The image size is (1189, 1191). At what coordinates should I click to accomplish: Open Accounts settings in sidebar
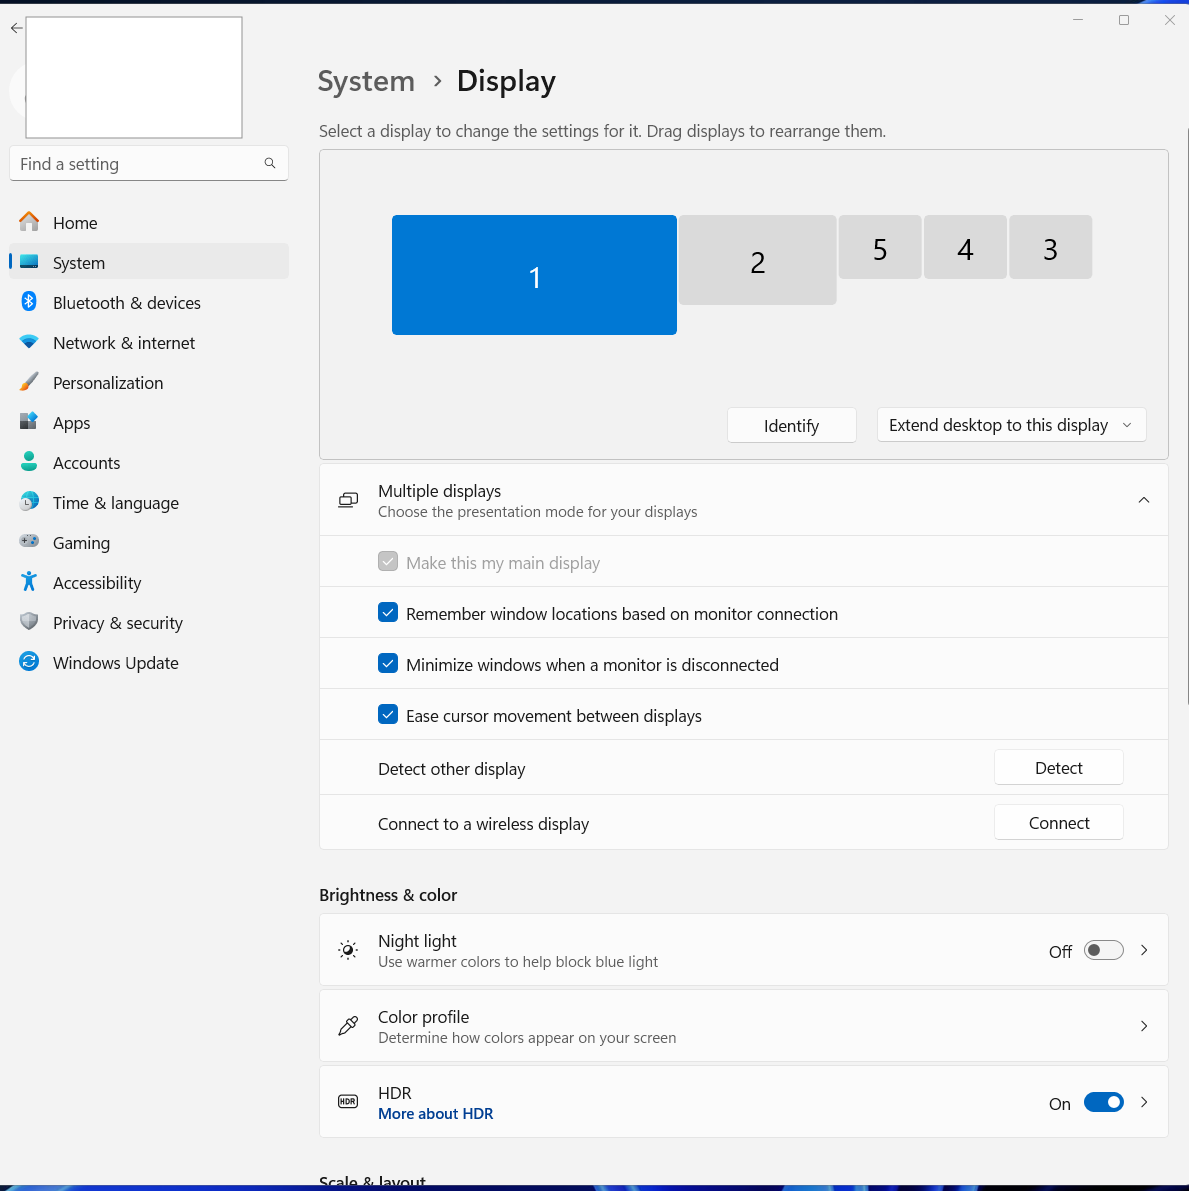pyautogui.click(x=149, y=463)
